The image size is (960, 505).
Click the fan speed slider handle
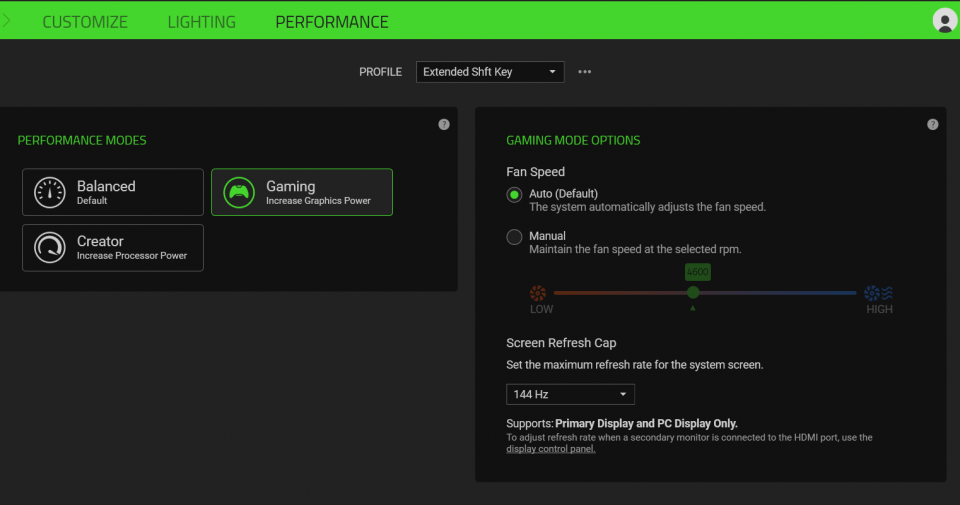tap(693, 293)
